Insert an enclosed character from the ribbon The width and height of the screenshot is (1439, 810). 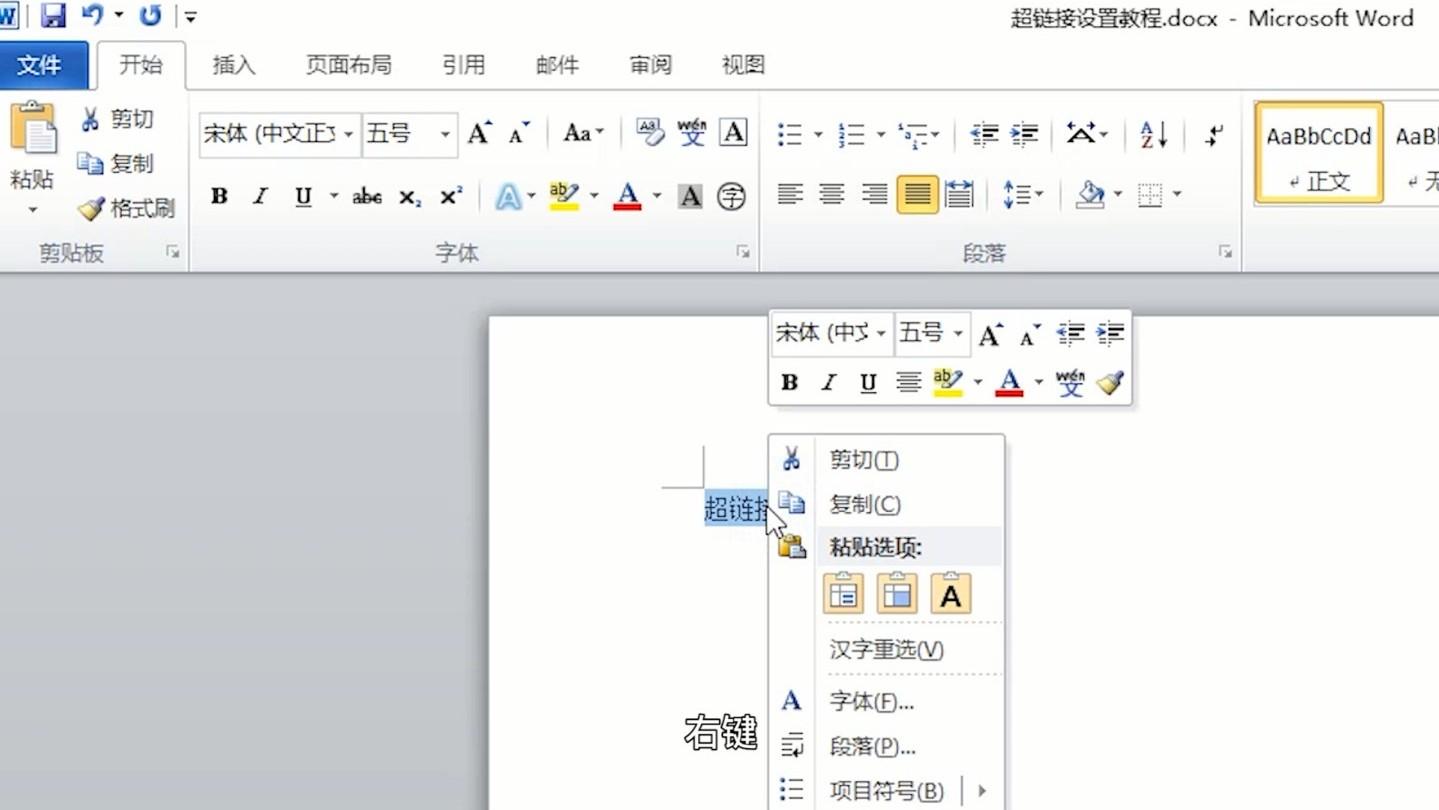pos(731,197)
